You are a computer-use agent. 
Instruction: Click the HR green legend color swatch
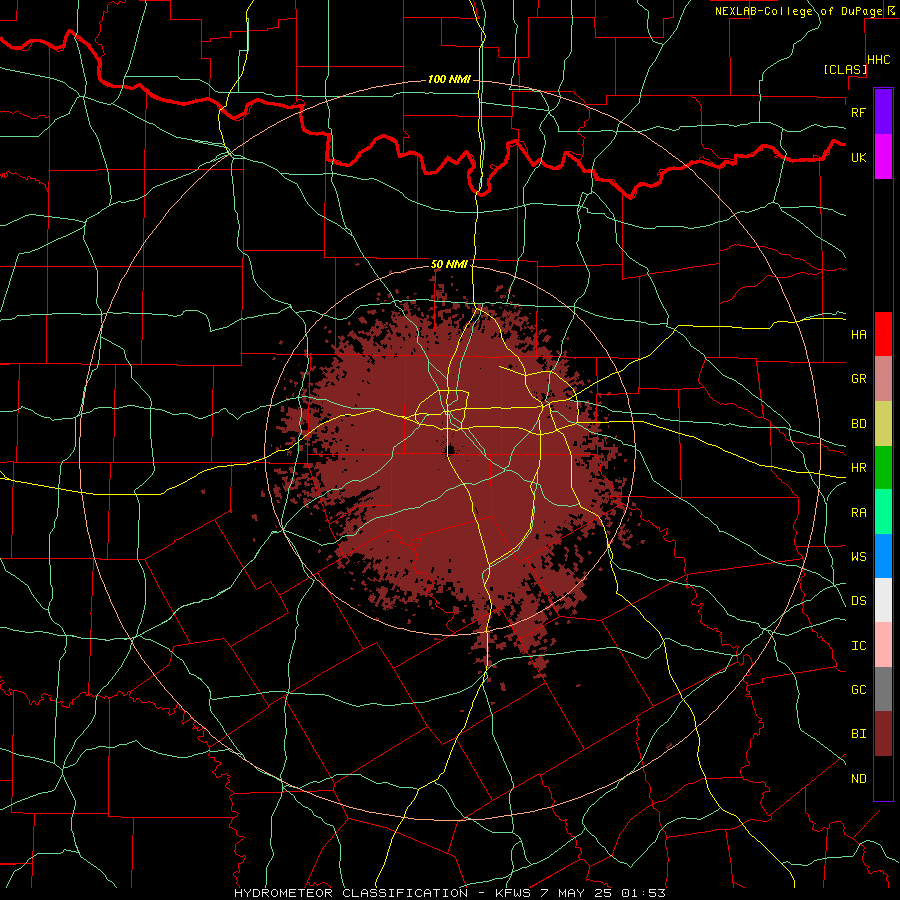(883, 468)
